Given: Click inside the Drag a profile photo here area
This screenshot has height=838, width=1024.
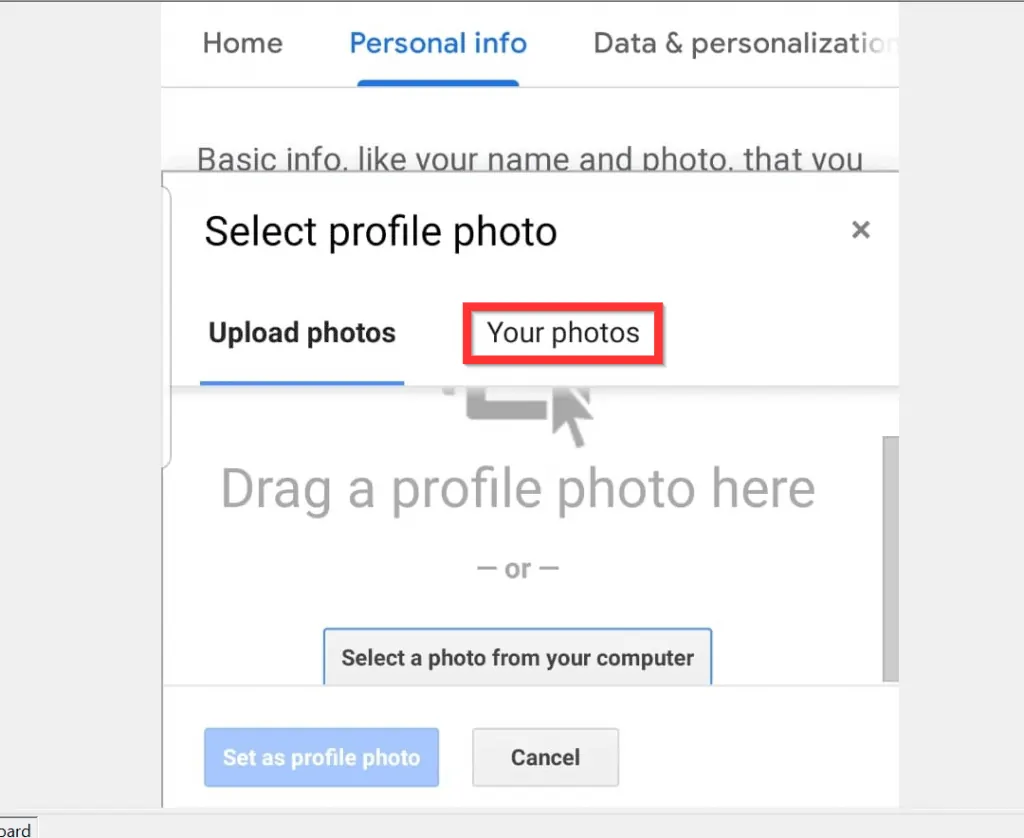Looking at the screenshot, I should click(517, 490).
